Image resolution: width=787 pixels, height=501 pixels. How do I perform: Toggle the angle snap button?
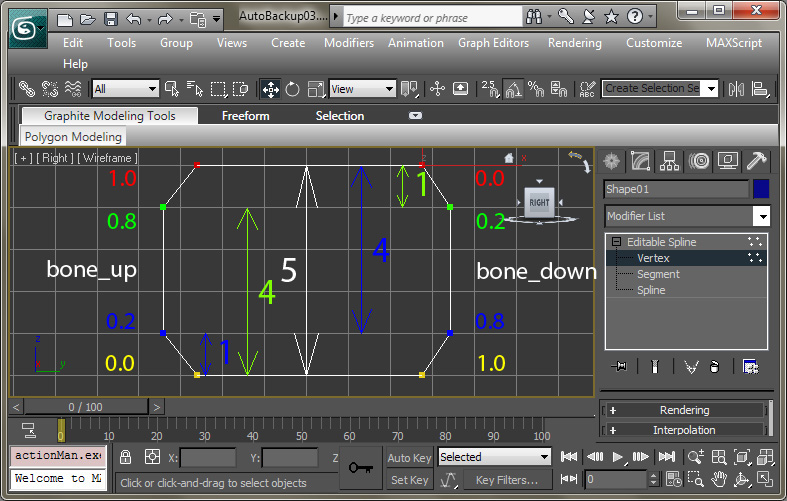[512, 89]
